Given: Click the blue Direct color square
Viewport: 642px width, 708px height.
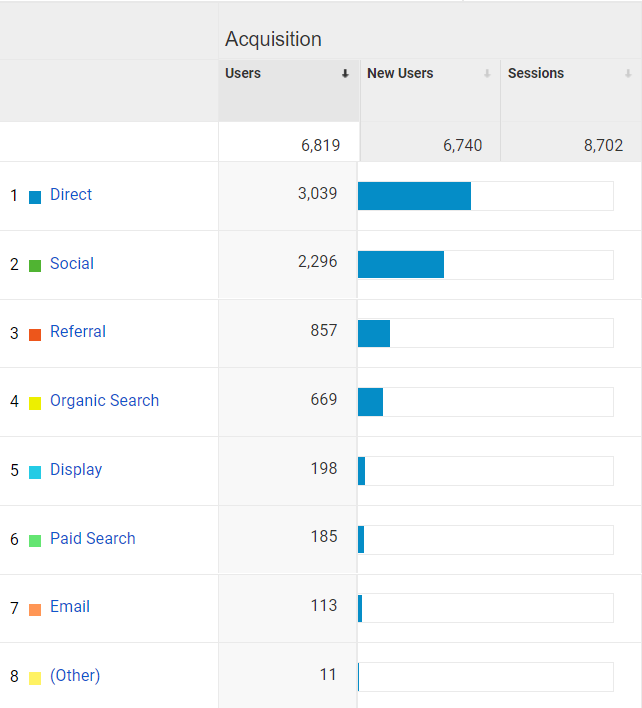Looking at the screenshot, I should pyautogui.click(x=35, y=197).
